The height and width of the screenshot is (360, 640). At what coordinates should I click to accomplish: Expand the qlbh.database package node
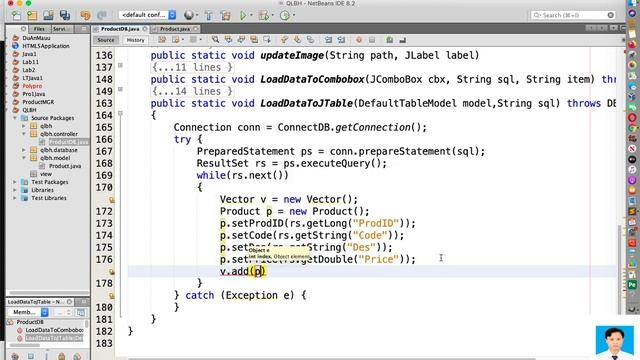click(x=24, y=150)
